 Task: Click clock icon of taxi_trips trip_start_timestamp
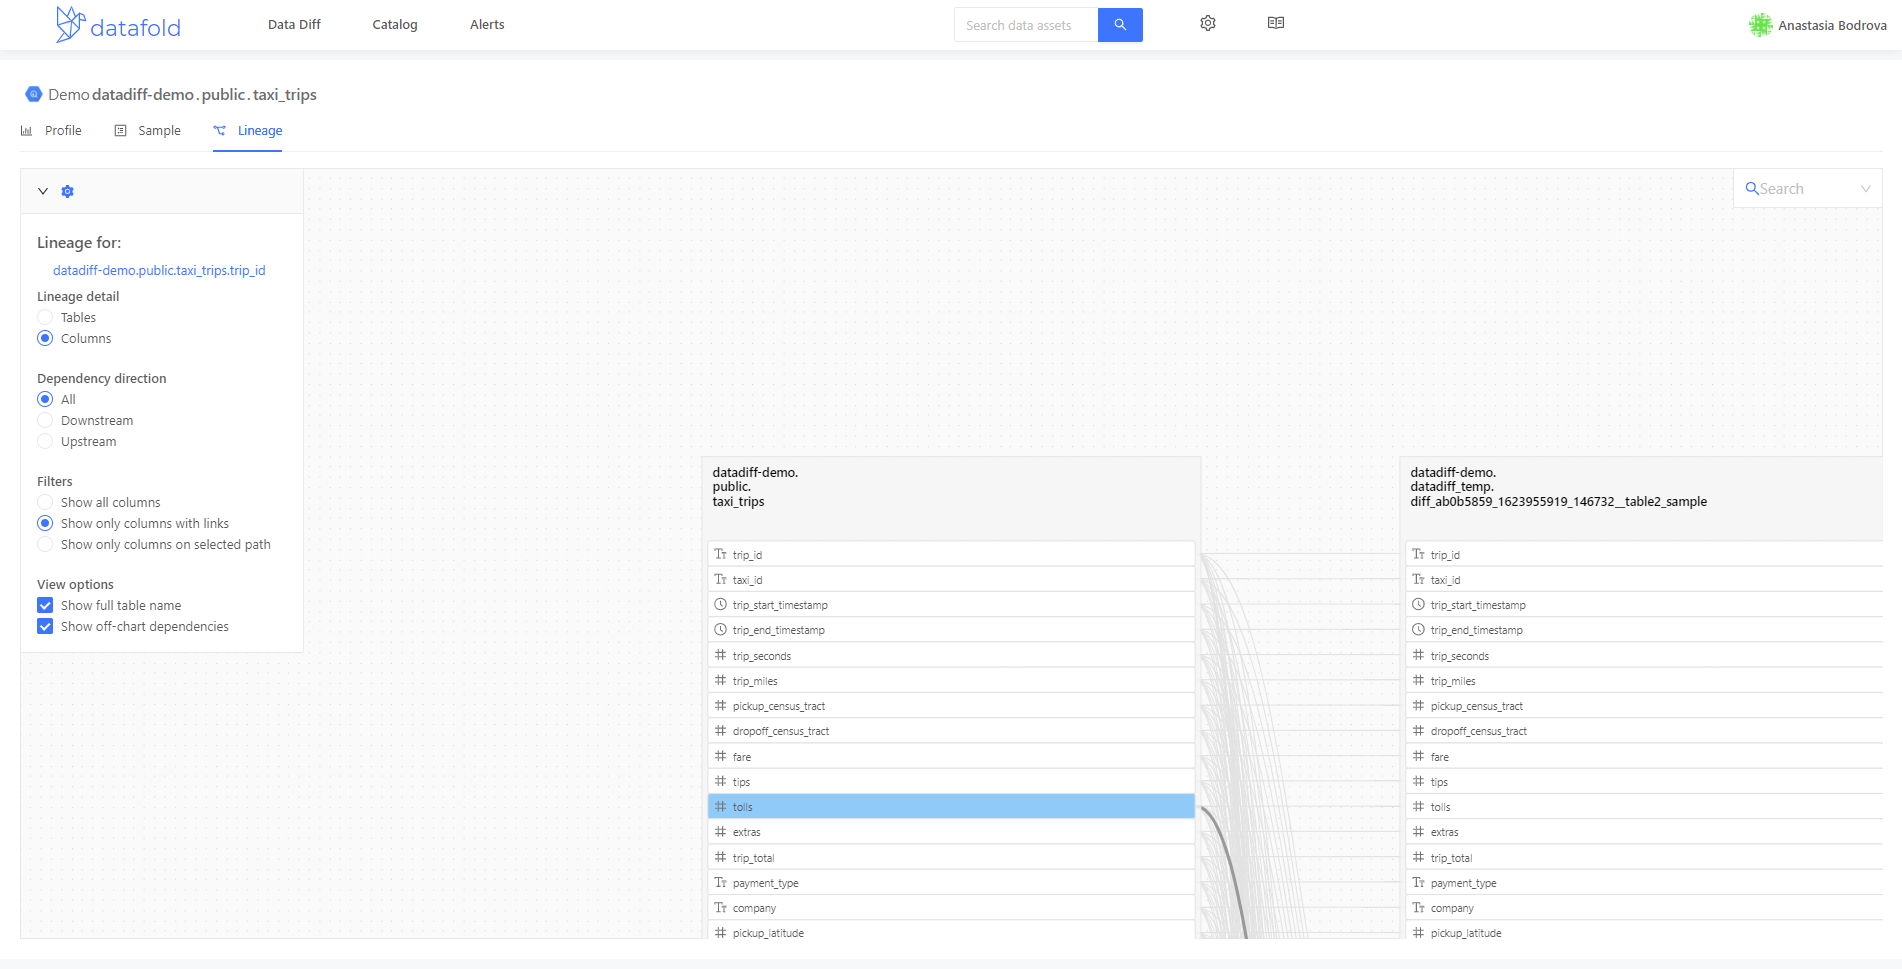pos(720,604)
